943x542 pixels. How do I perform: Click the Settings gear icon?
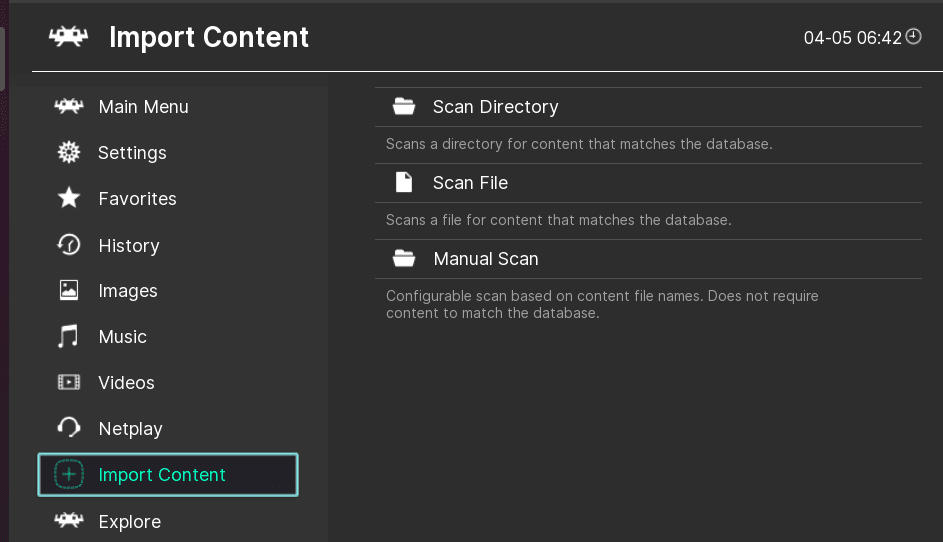click(x=69, y=152)
